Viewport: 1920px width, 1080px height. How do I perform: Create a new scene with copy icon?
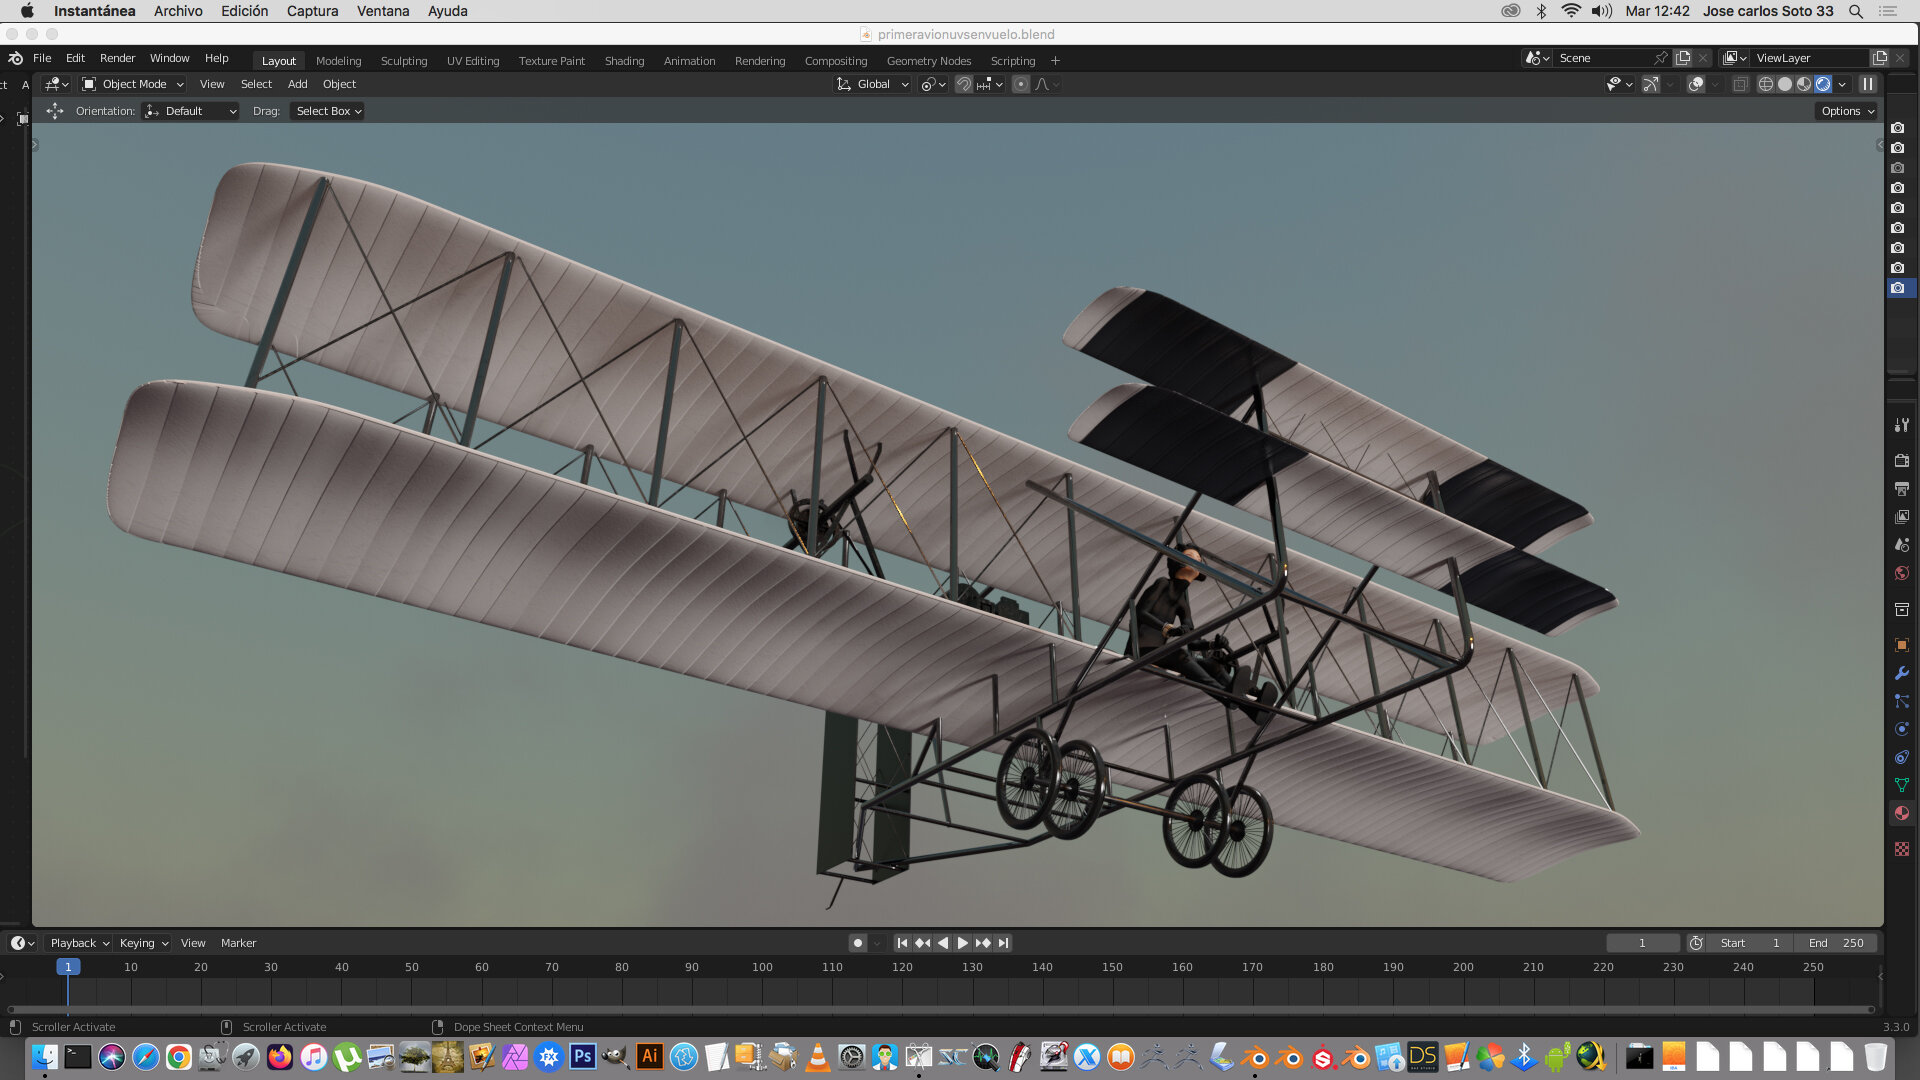point(1683,58)
